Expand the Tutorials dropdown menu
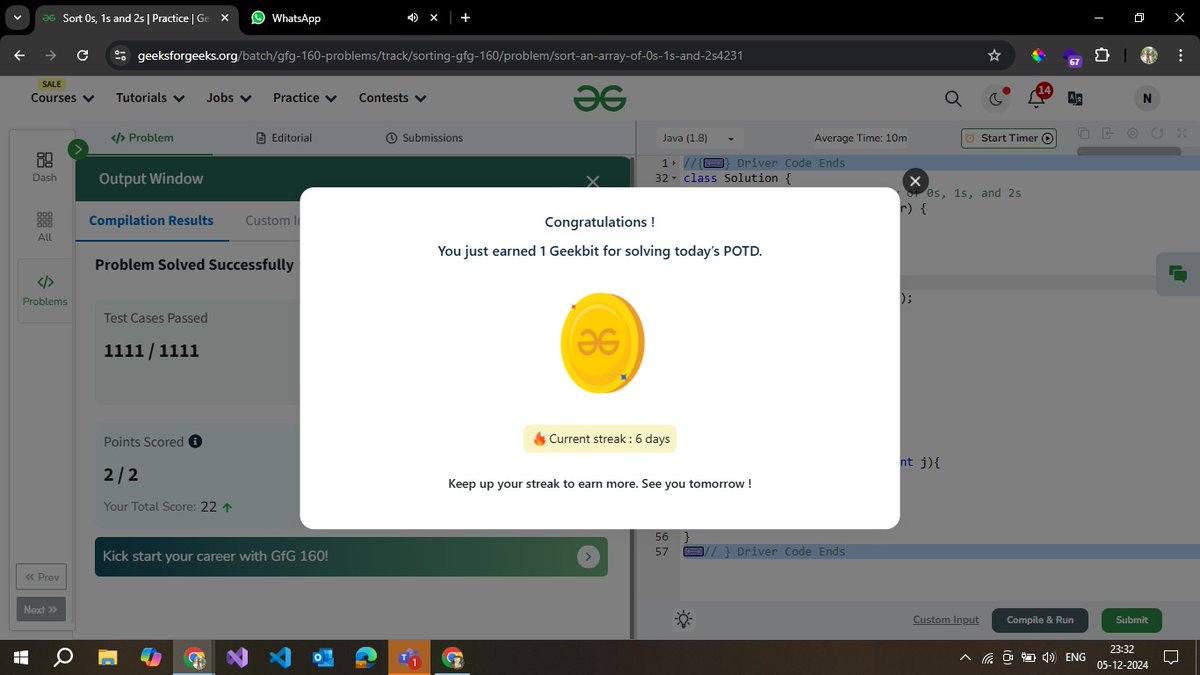1200x675 pixels. [x=150, y=98]
